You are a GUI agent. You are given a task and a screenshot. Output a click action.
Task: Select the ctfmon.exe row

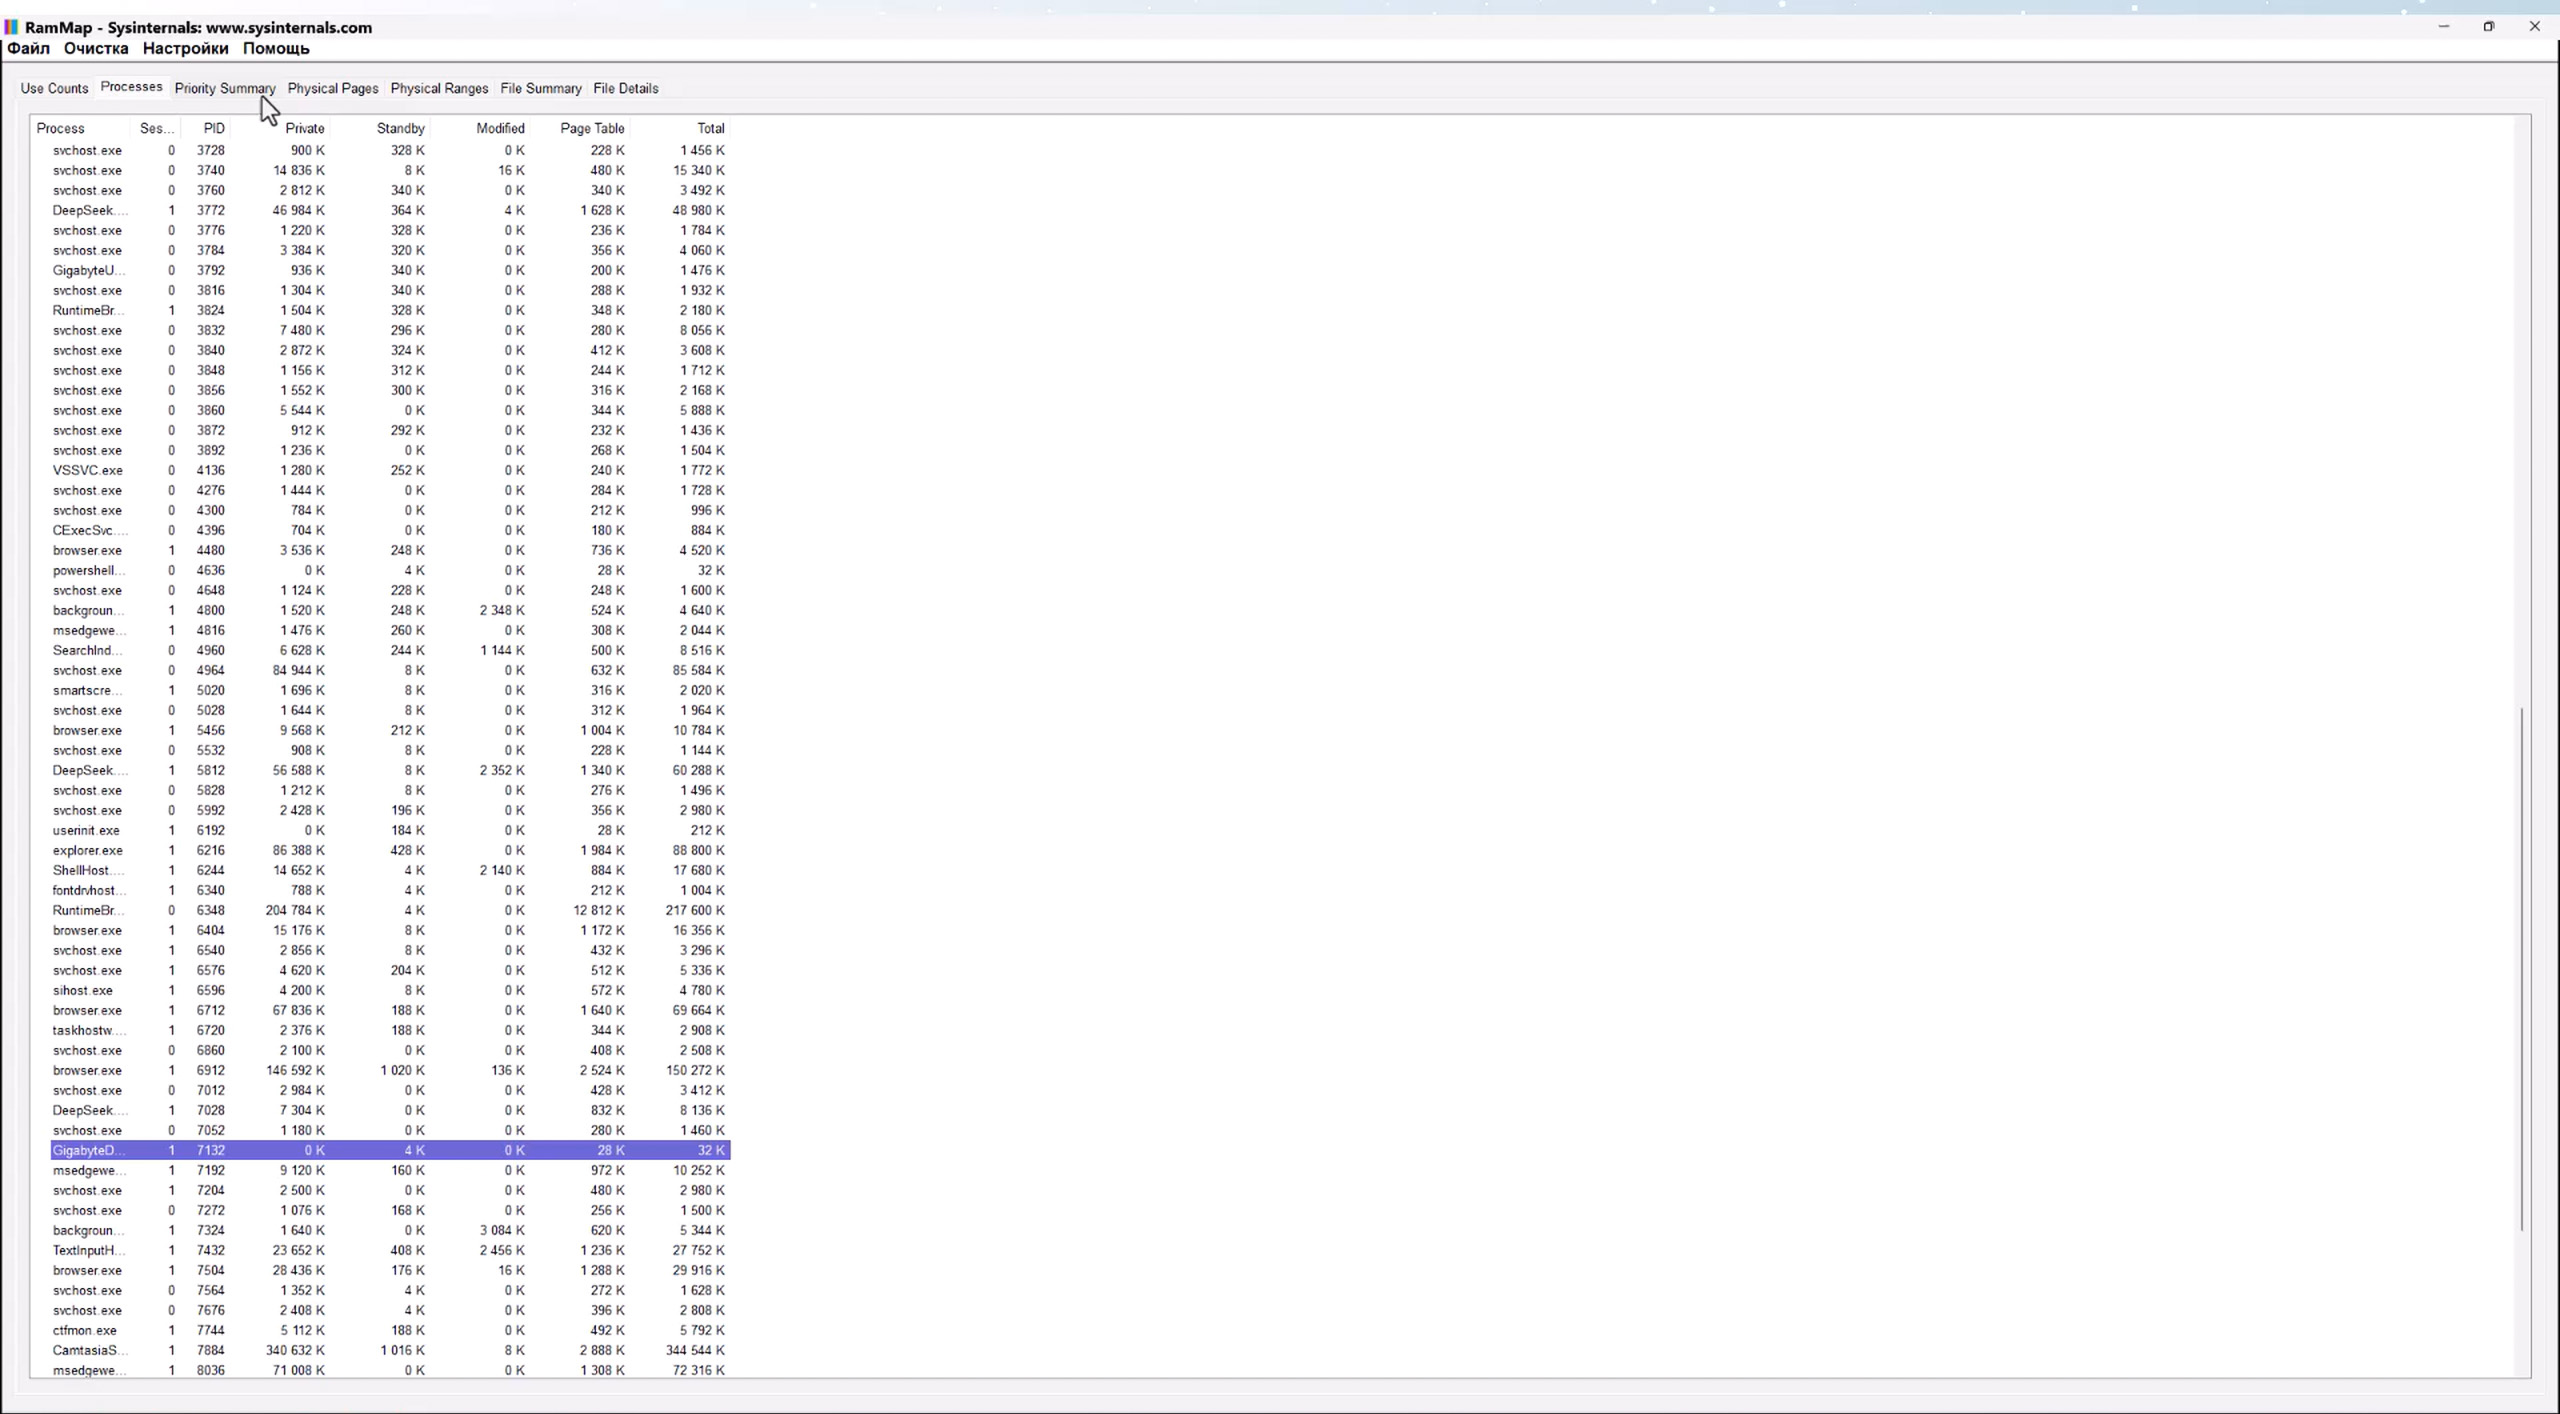(390, 1330)
